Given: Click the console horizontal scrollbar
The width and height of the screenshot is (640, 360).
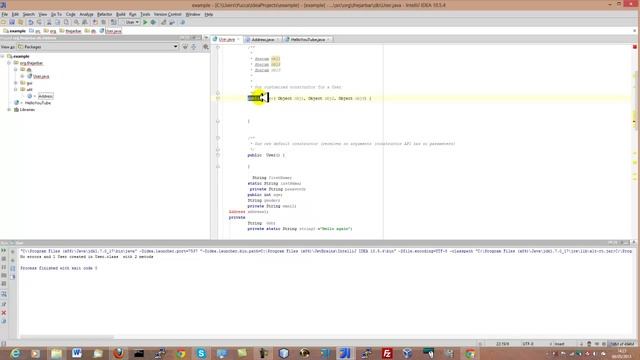Looking at the screenshot, I should tap(67, 337).
